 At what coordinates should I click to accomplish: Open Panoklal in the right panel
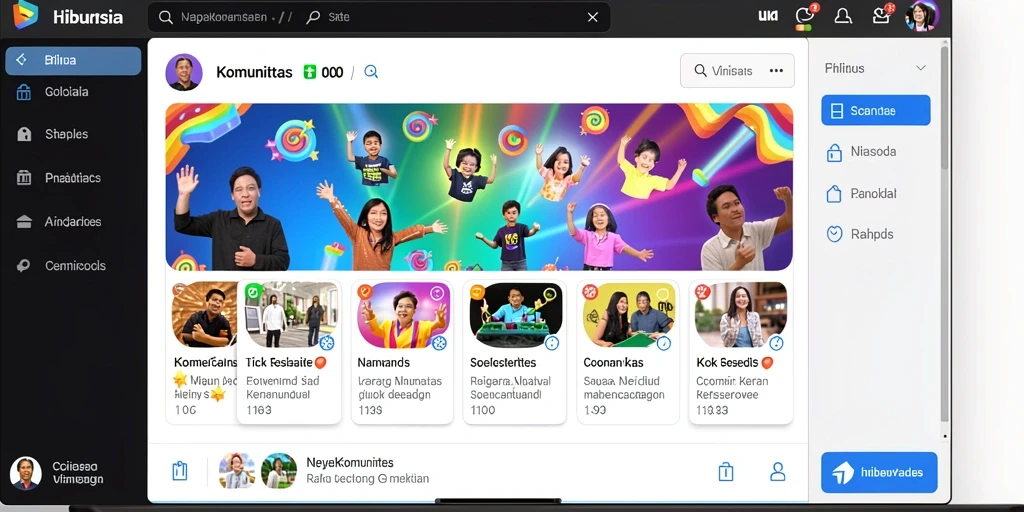(873, 194)
